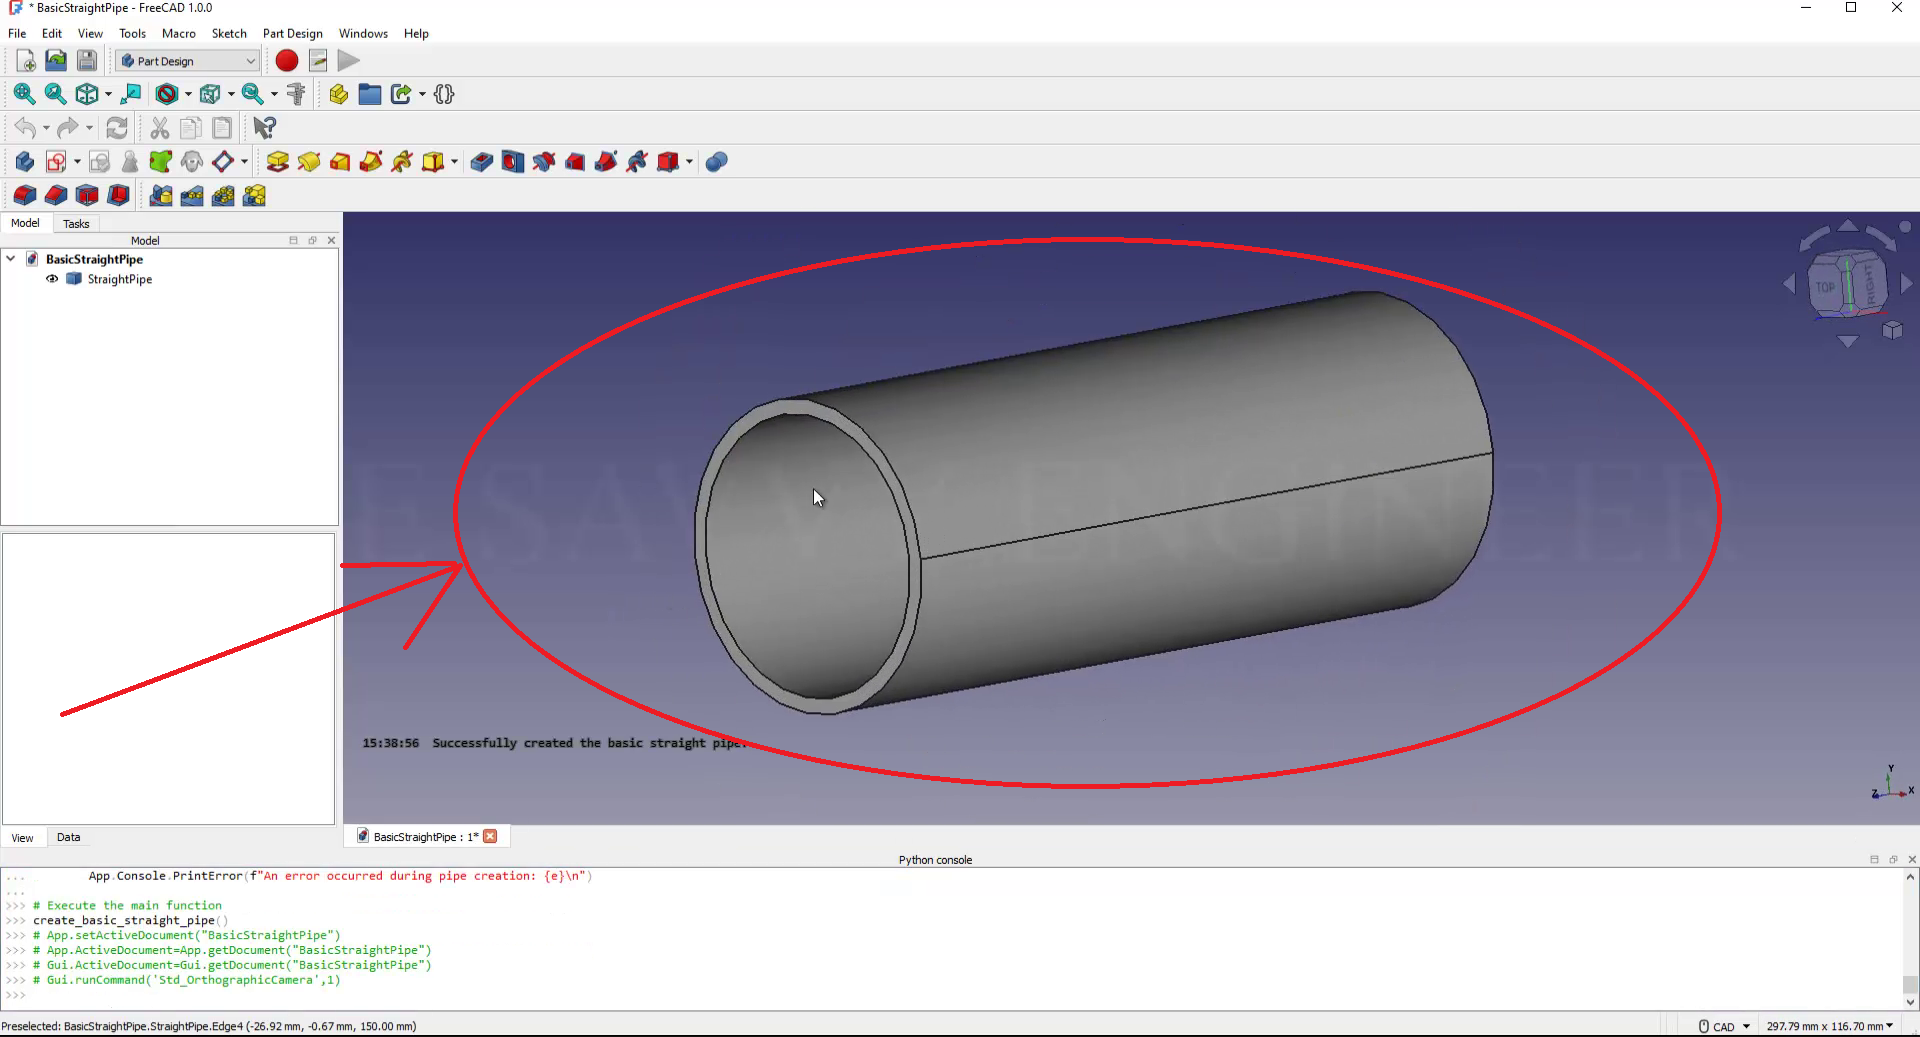Close the BasicStraightPipe document tab
The width and height of the screenshot is (1920, 1037).
pyautogui.click(x=490, y=836)
